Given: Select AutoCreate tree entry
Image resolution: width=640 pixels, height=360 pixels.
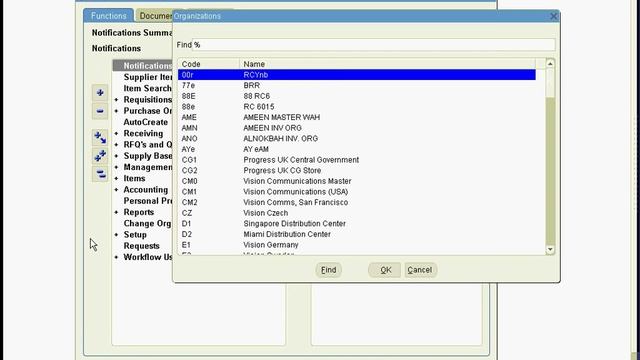Looking at the screenshot, I should (x=146, y=122).
